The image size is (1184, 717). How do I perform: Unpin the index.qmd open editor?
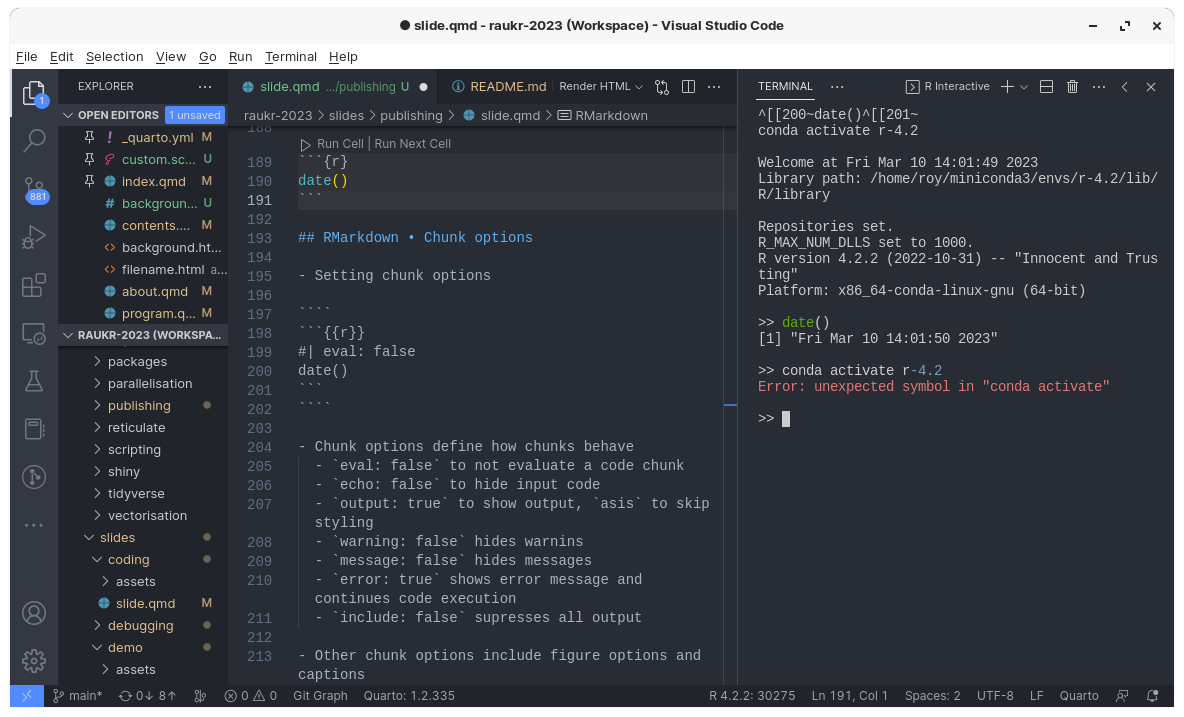click(89, 181)
